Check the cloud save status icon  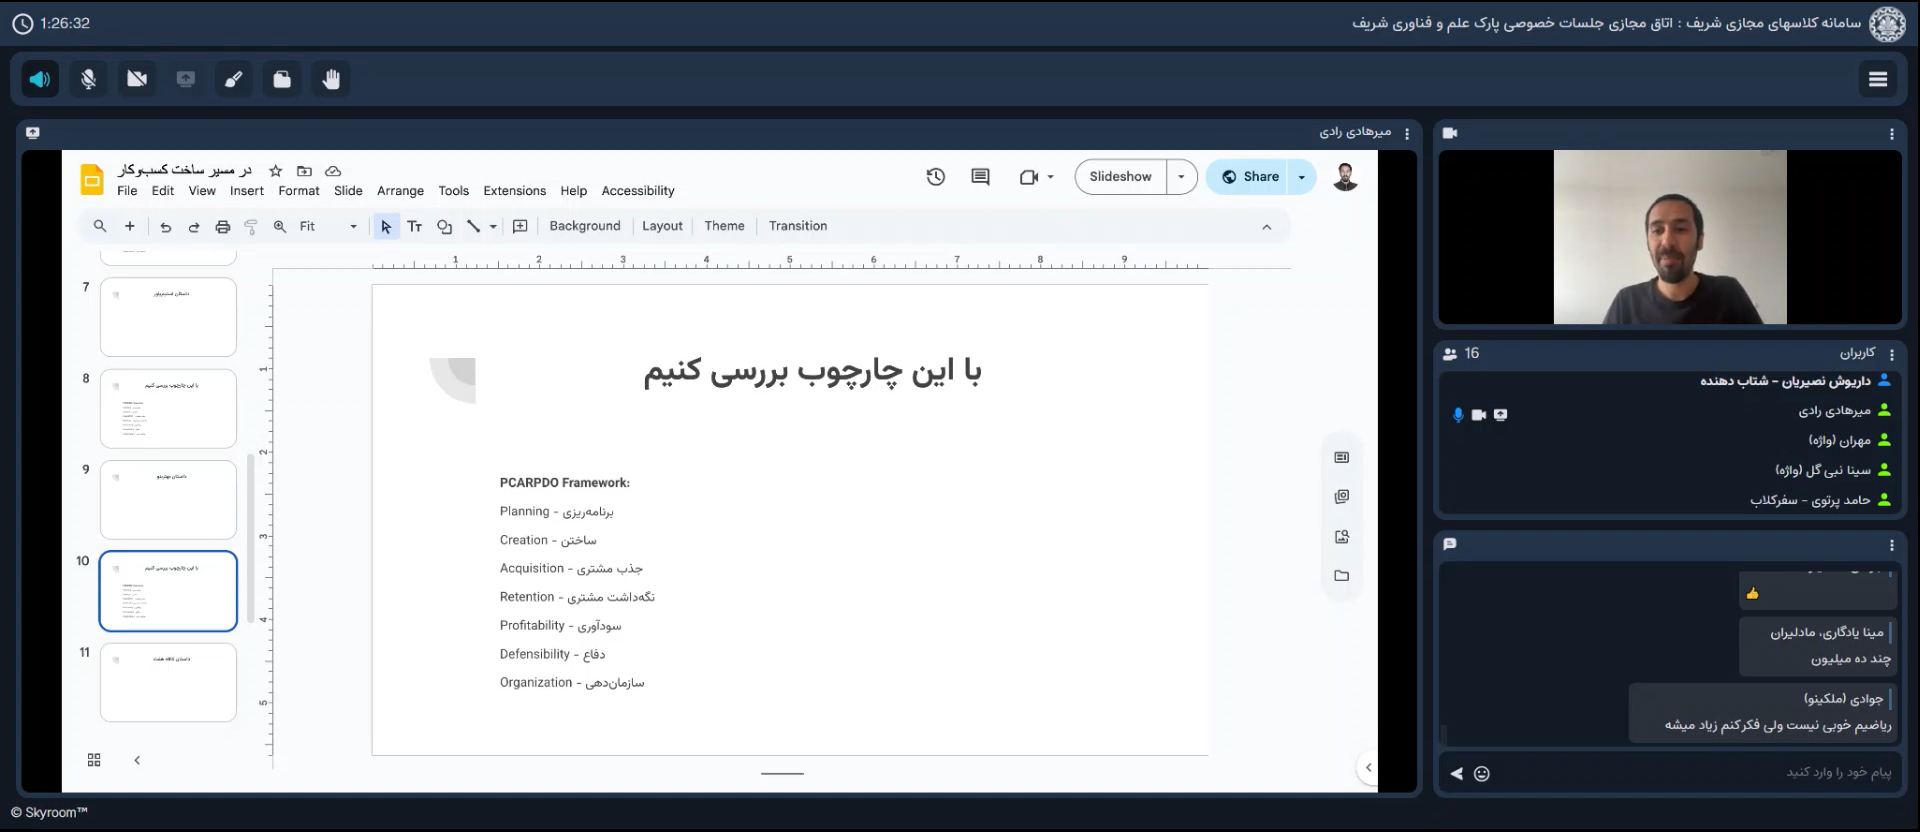[334, 171]
